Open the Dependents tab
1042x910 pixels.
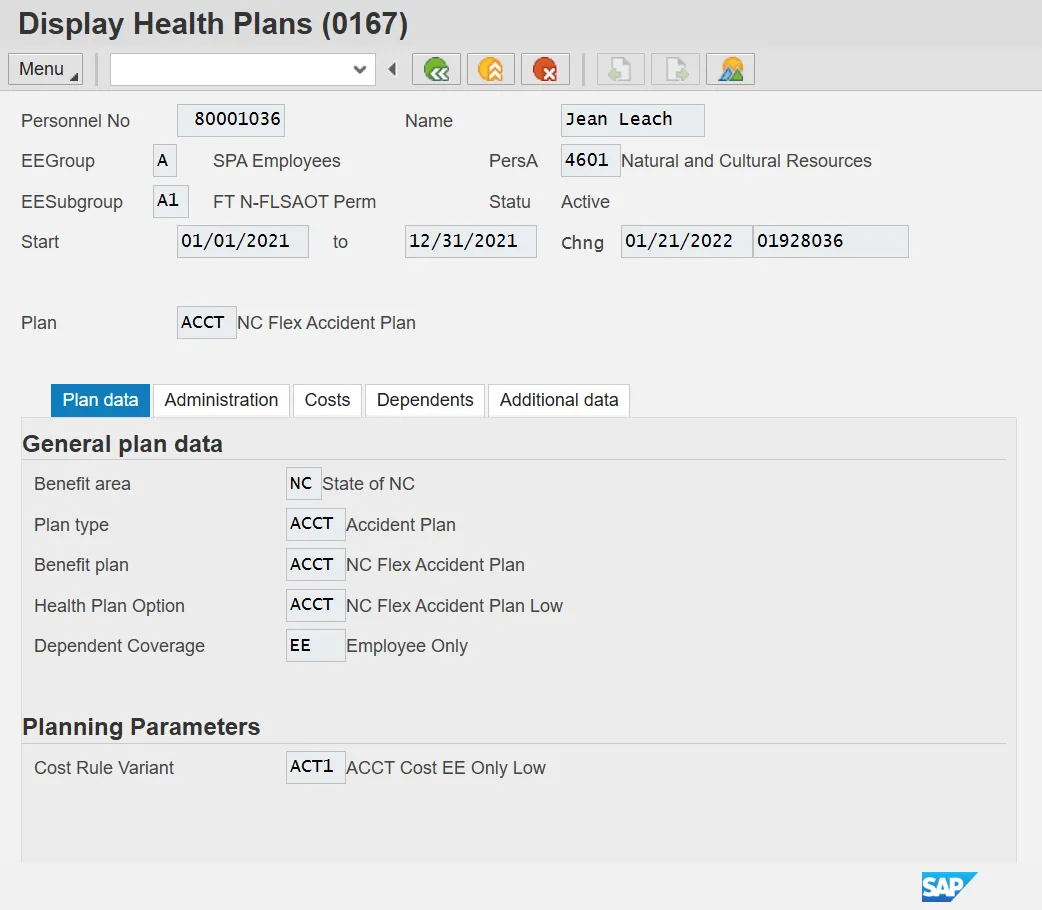tap(425, 400)
